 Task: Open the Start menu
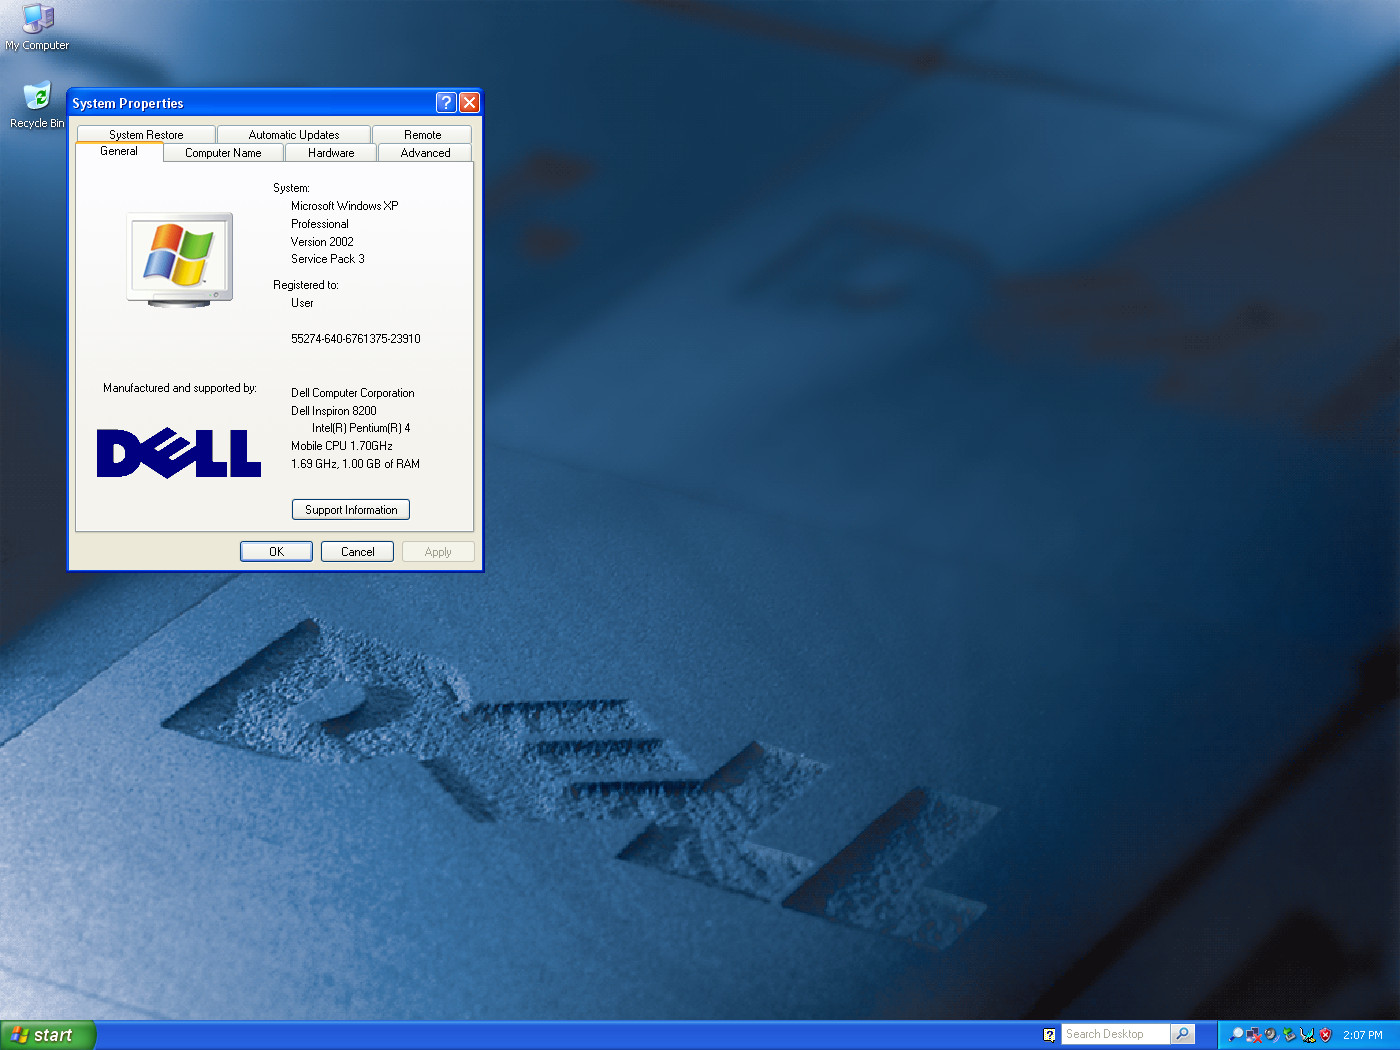pyautogui.click(x=48, y=1035)
